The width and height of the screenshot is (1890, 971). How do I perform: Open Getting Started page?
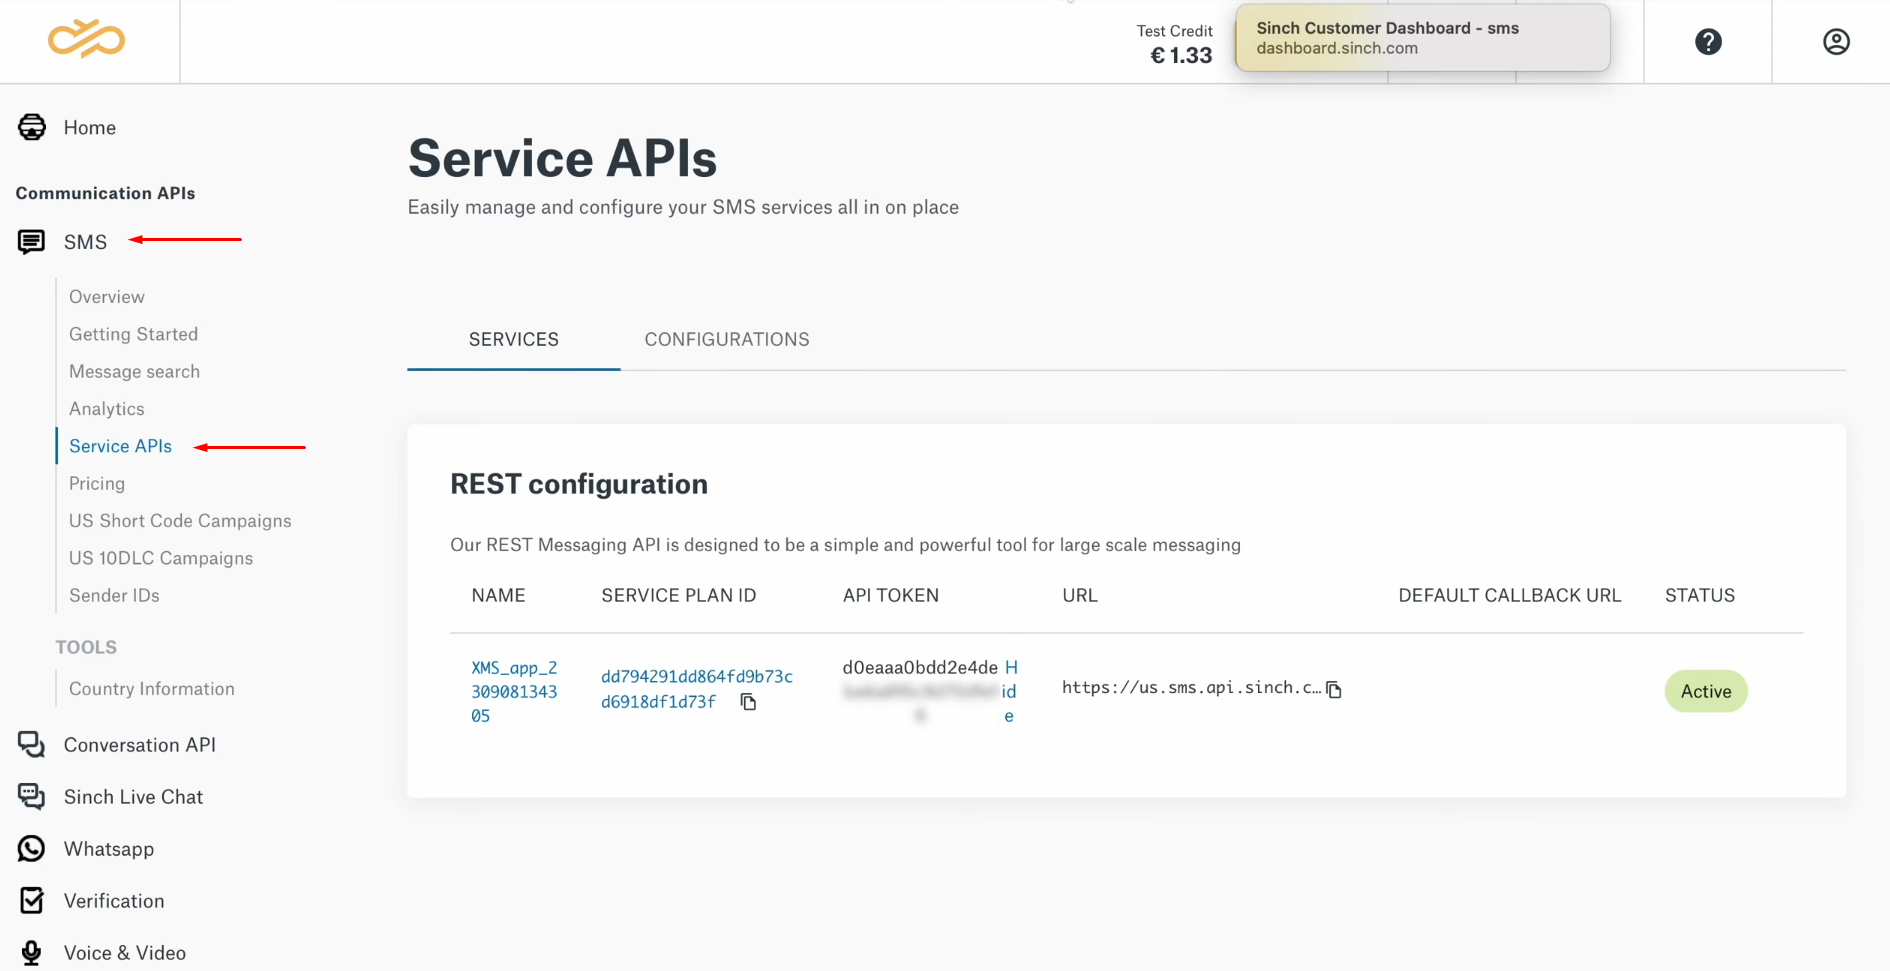pos(133,334)
